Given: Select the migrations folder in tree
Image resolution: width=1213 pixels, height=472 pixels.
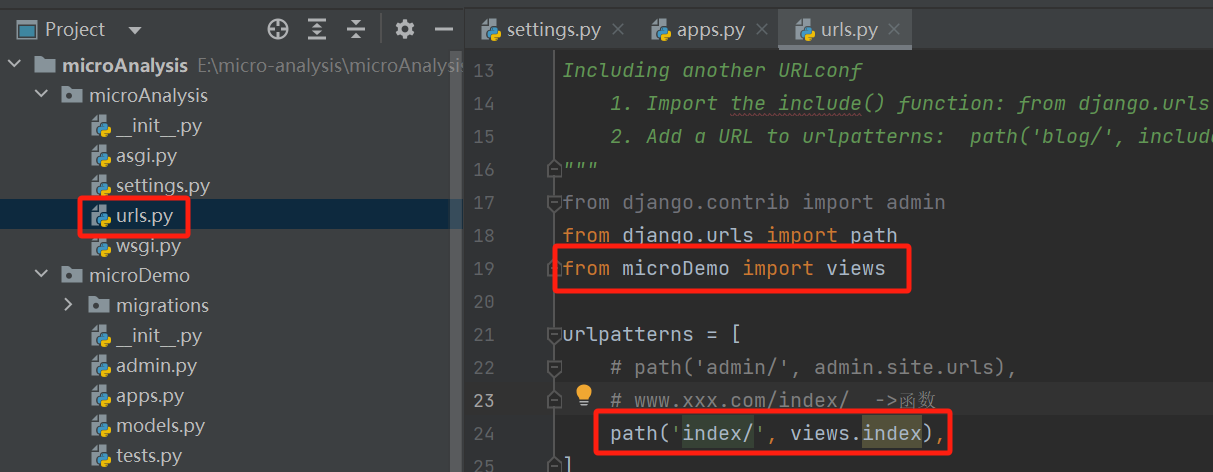Looking at the screenshot, I should click(x=162, y=305).
